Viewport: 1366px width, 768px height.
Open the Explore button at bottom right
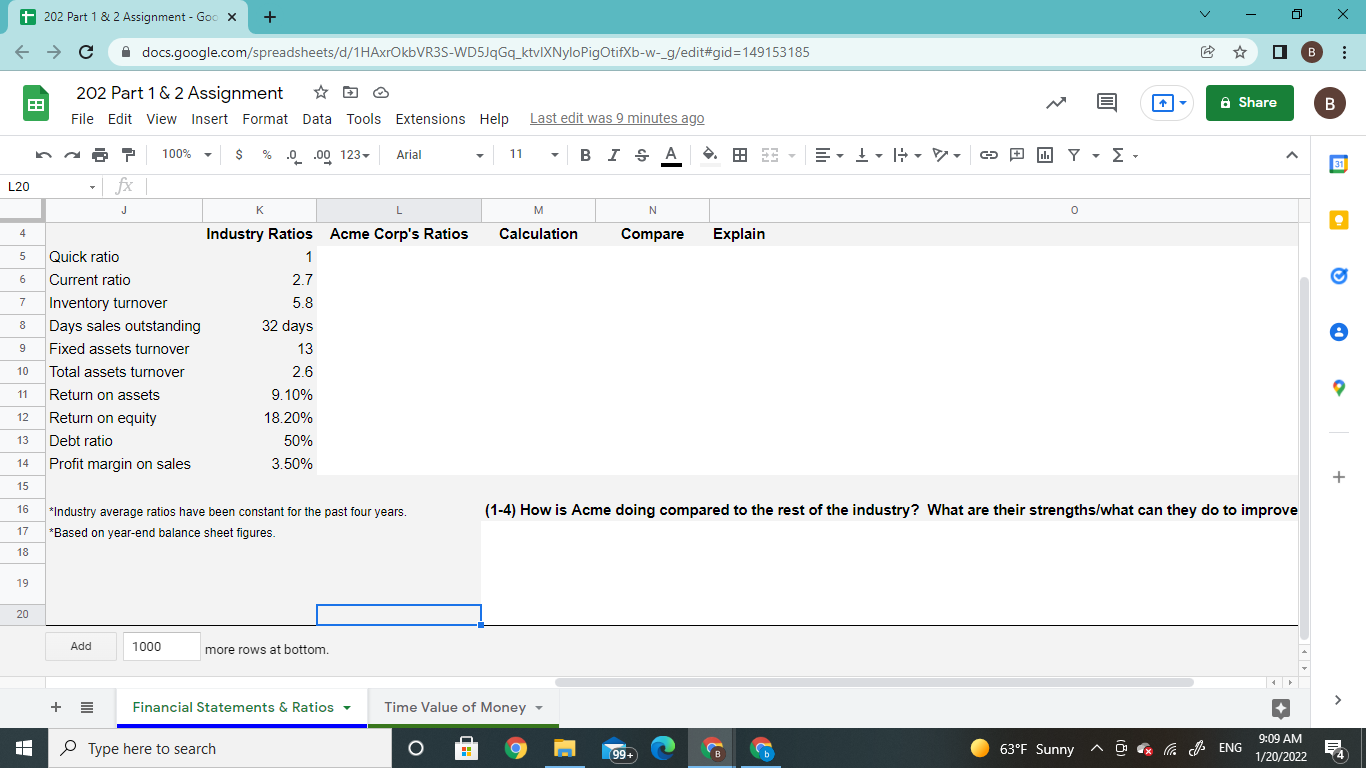1279,708
